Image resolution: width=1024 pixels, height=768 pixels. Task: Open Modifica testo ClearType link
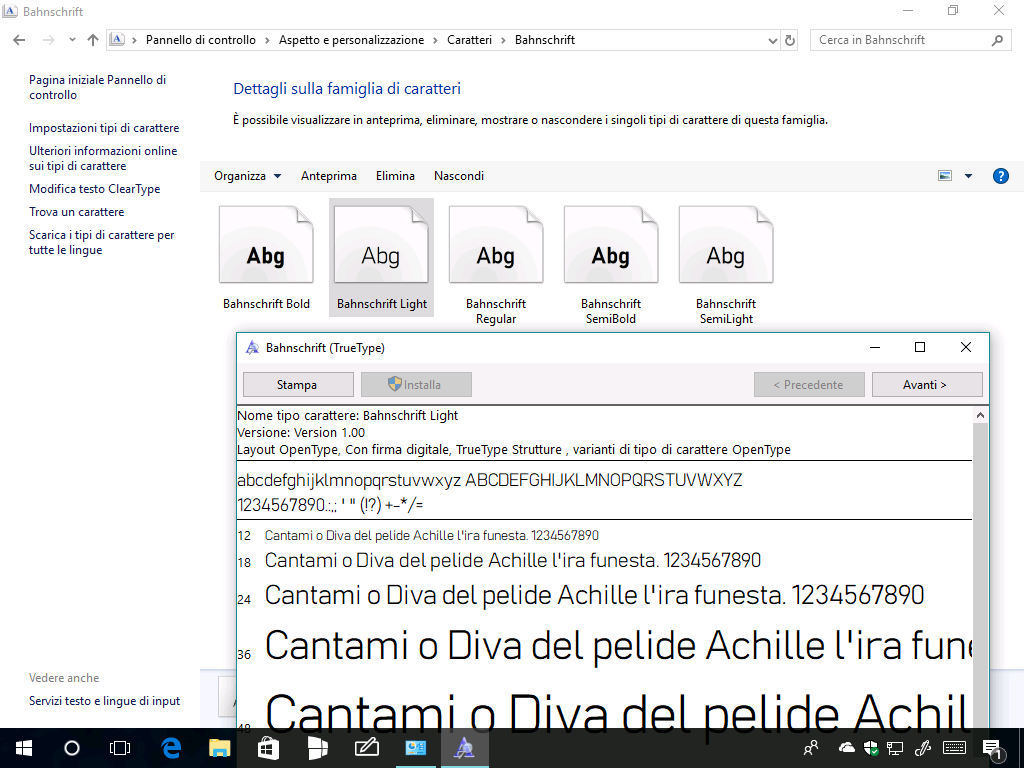pyautogui.click(x=94, y=189)
